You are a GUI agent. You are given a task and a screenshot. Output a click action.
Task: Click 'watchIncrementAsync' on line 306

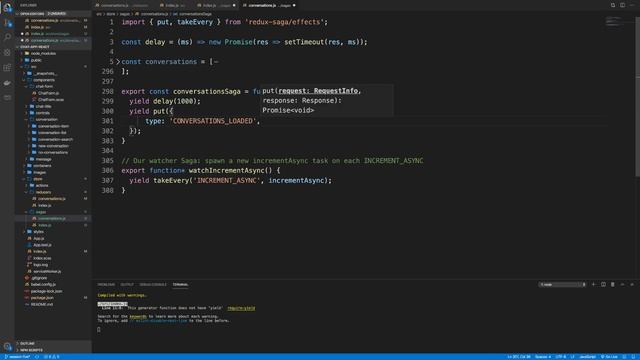click(226, 170)
